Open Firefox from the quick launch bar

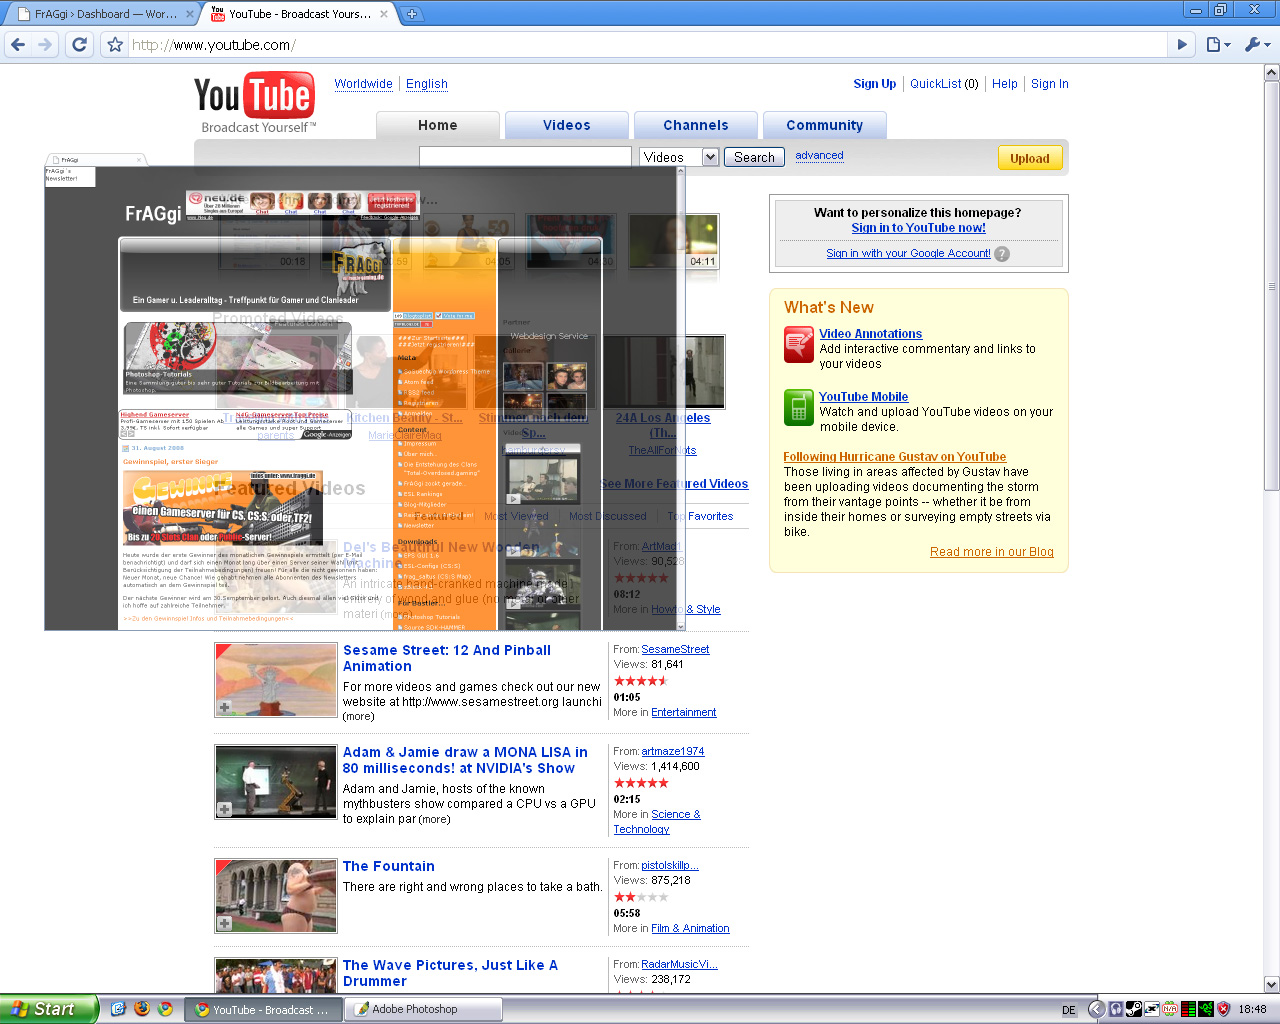pos(141,1009)
